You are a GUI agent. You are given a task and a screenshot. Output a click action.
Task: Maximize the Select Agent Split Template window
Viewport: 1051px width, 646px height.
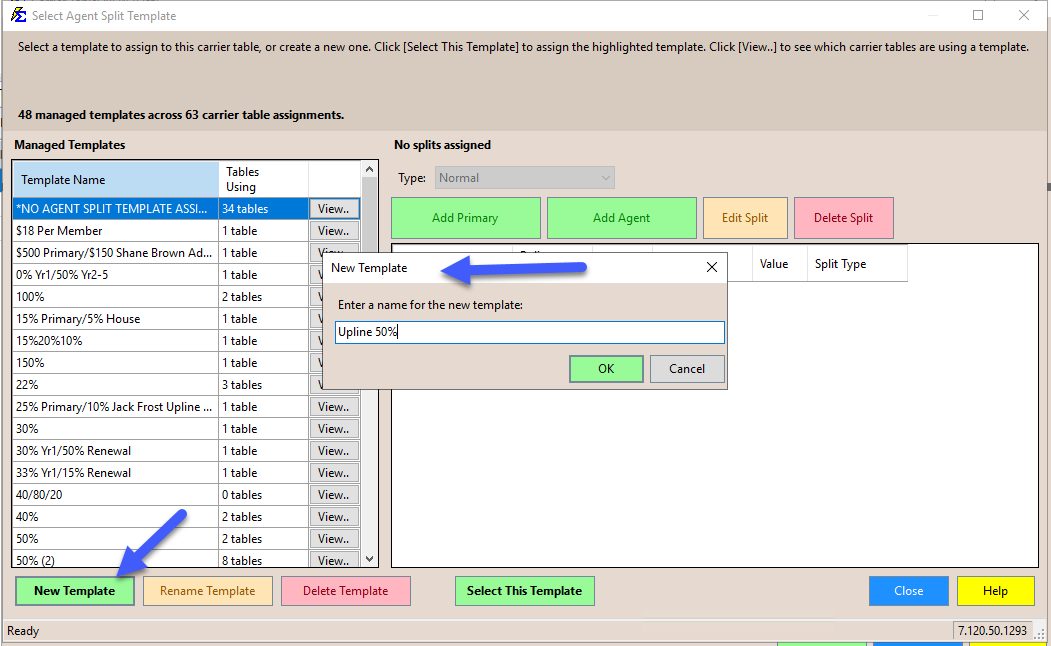978,15
